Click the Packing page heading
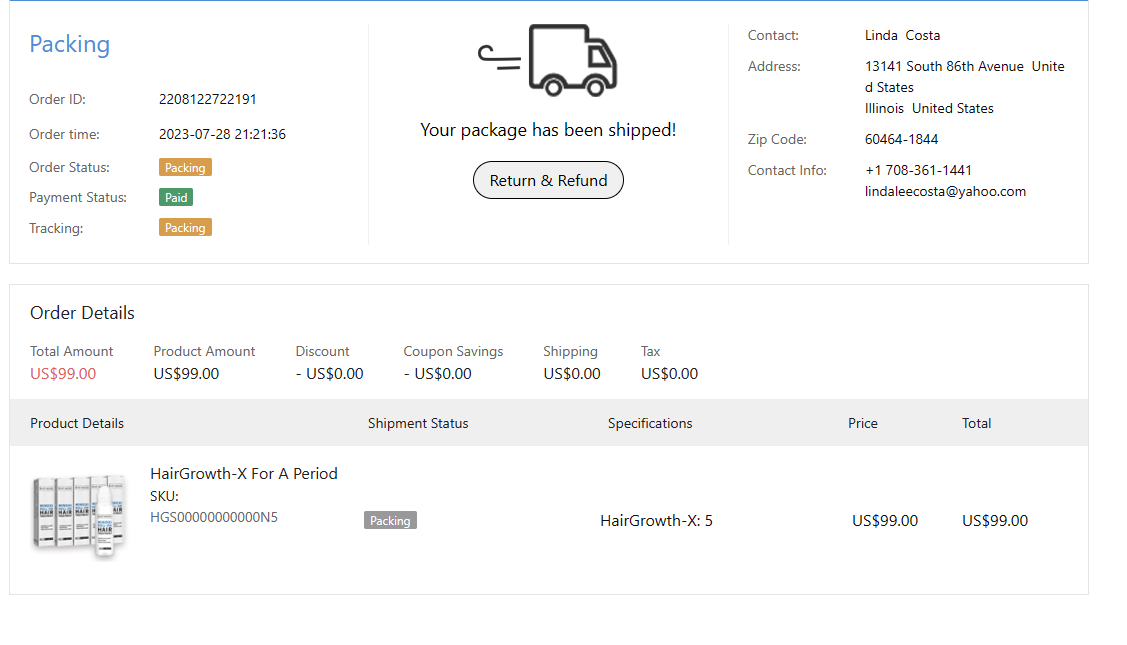This screenshot has width=1127, height=645. [x=69, y=44]
